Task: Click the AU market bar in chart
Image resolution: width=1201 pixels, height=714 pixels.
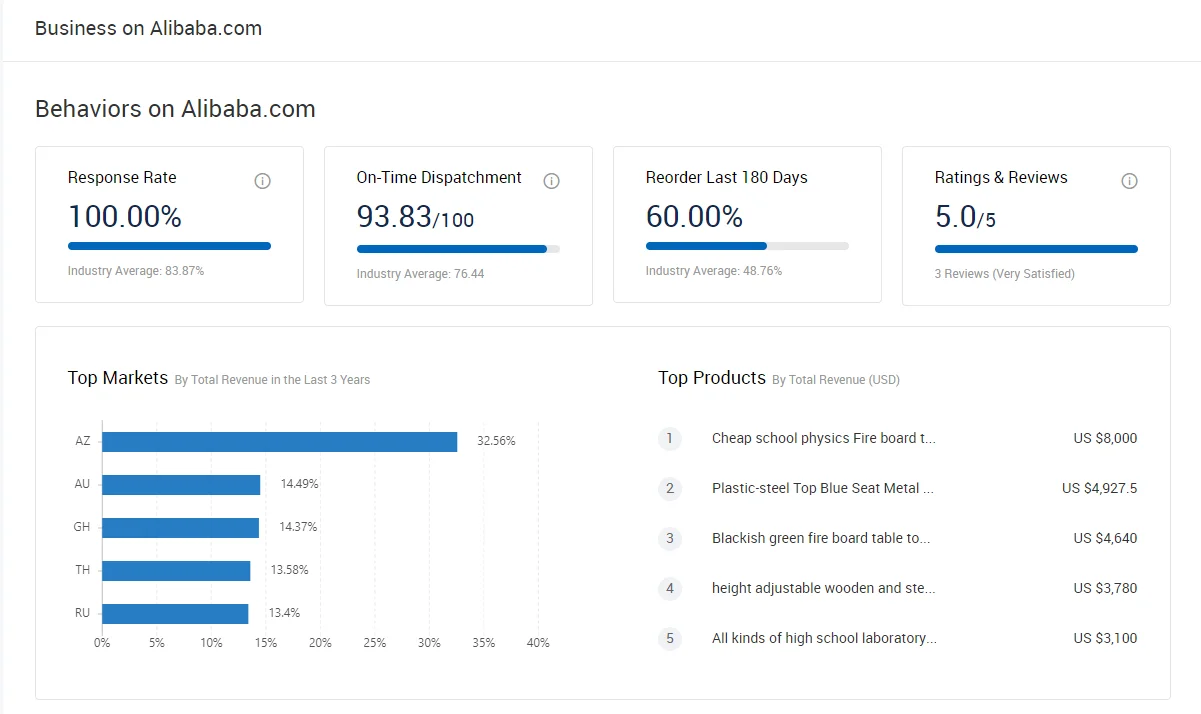Action: tap(181, 484)
